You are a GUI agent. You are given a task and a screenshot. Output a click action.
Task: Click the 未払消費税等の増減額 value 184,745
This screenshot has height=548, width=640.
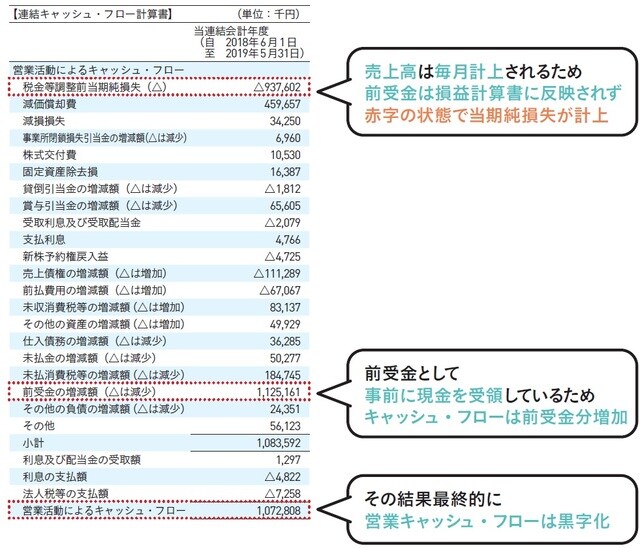click(279, 375)
